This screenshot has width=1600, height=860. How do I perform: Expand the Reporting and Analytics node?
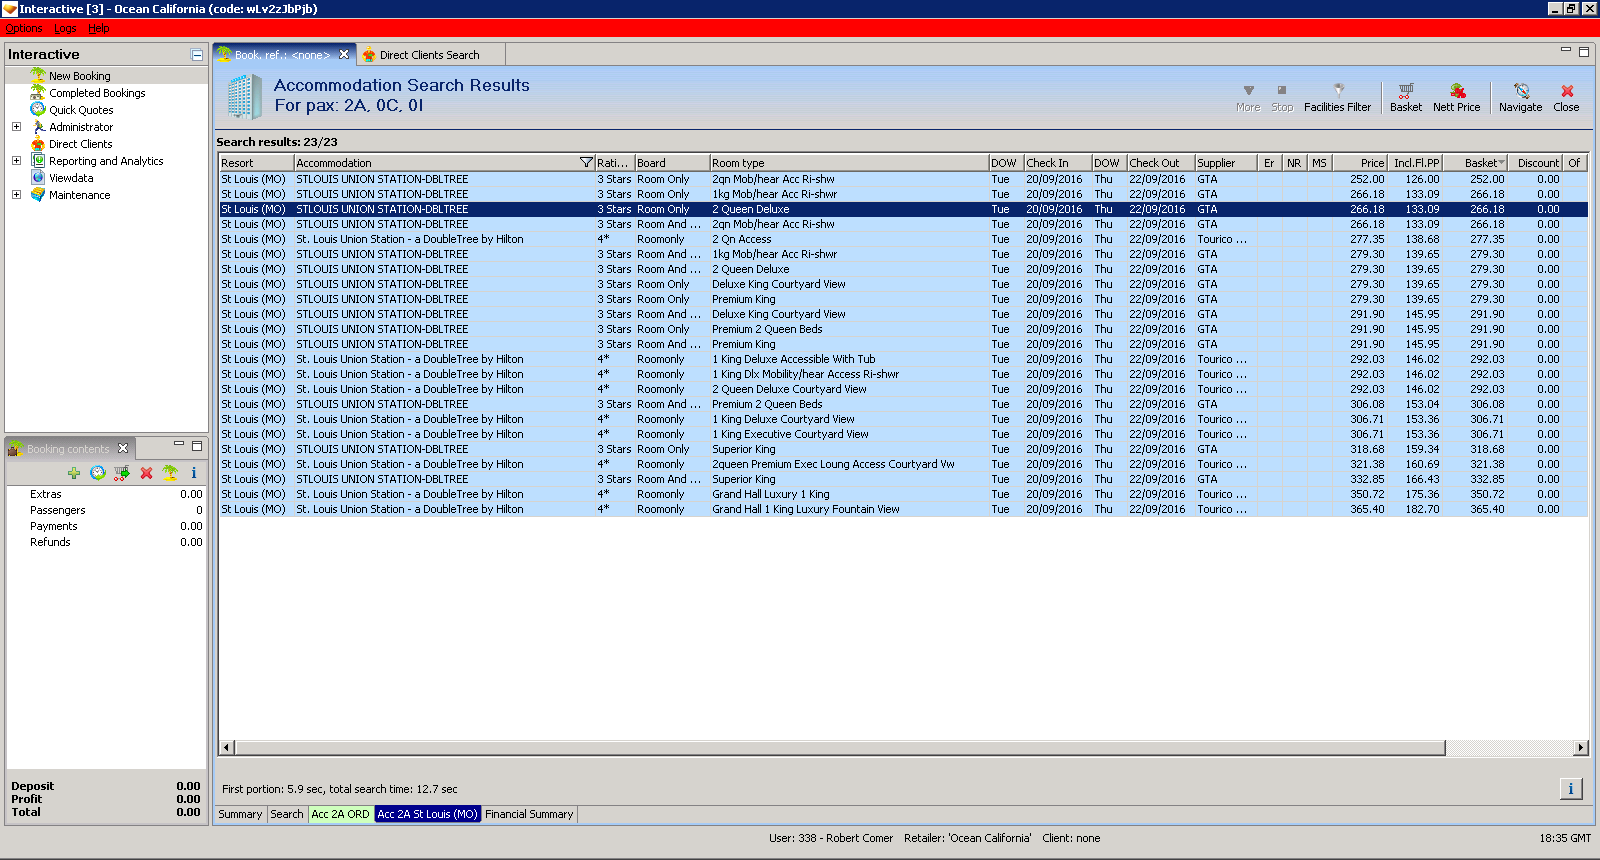(x=16, y=161)
